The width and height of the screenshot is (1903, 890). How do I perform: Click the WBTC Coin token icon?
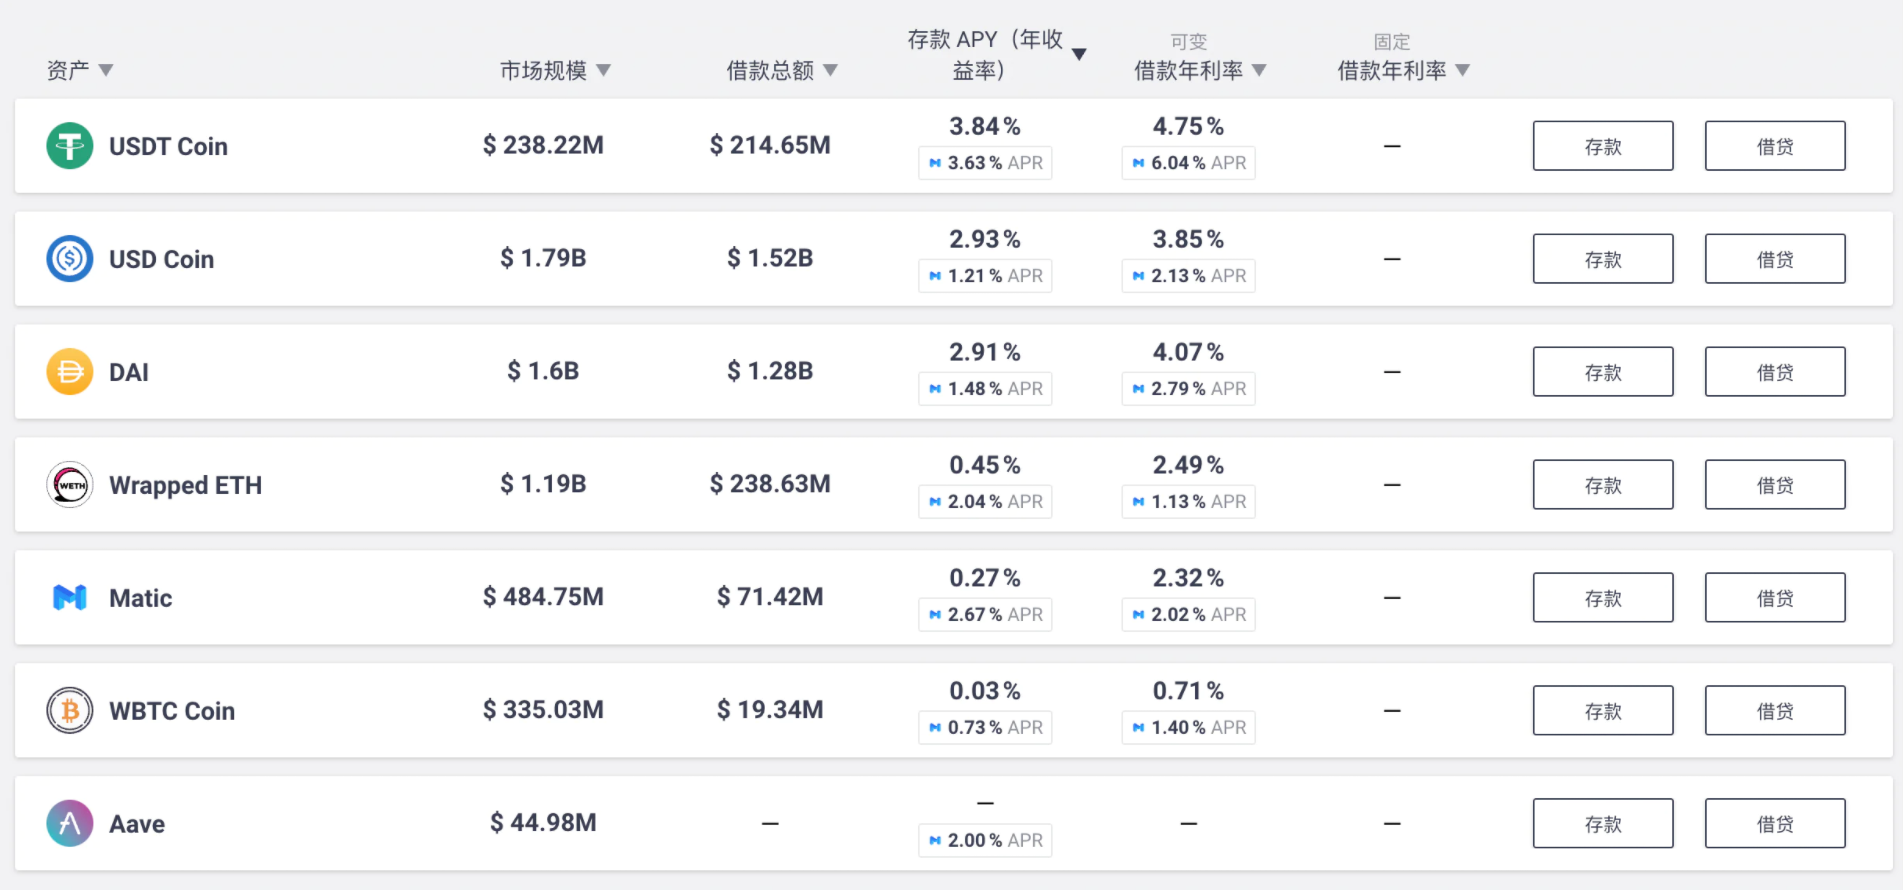point(70,711)
